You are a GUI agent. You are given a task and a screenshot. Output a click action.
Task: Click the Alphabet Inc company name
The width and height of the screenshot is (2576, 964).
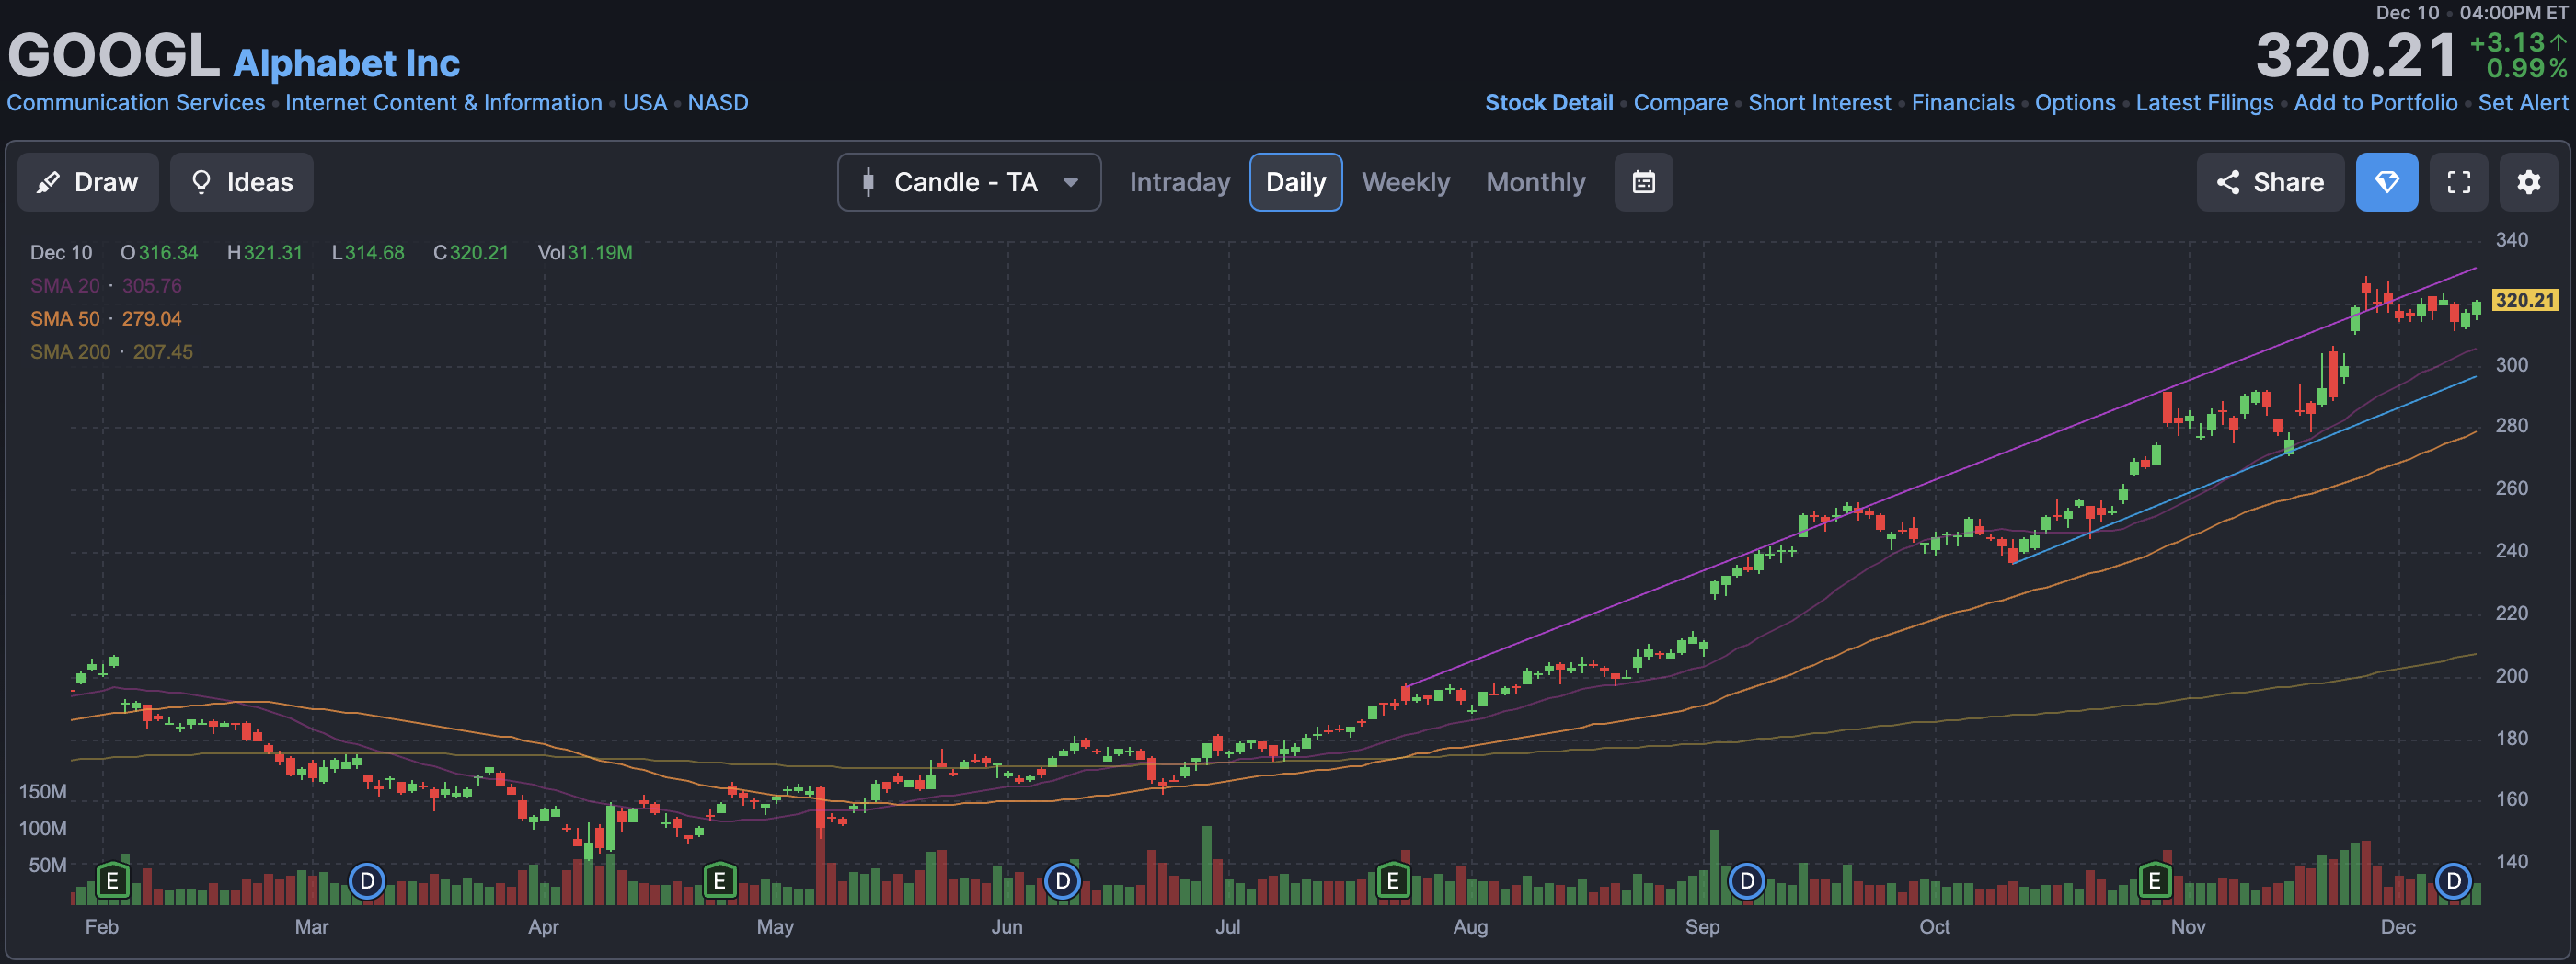(x=346, y=63)
